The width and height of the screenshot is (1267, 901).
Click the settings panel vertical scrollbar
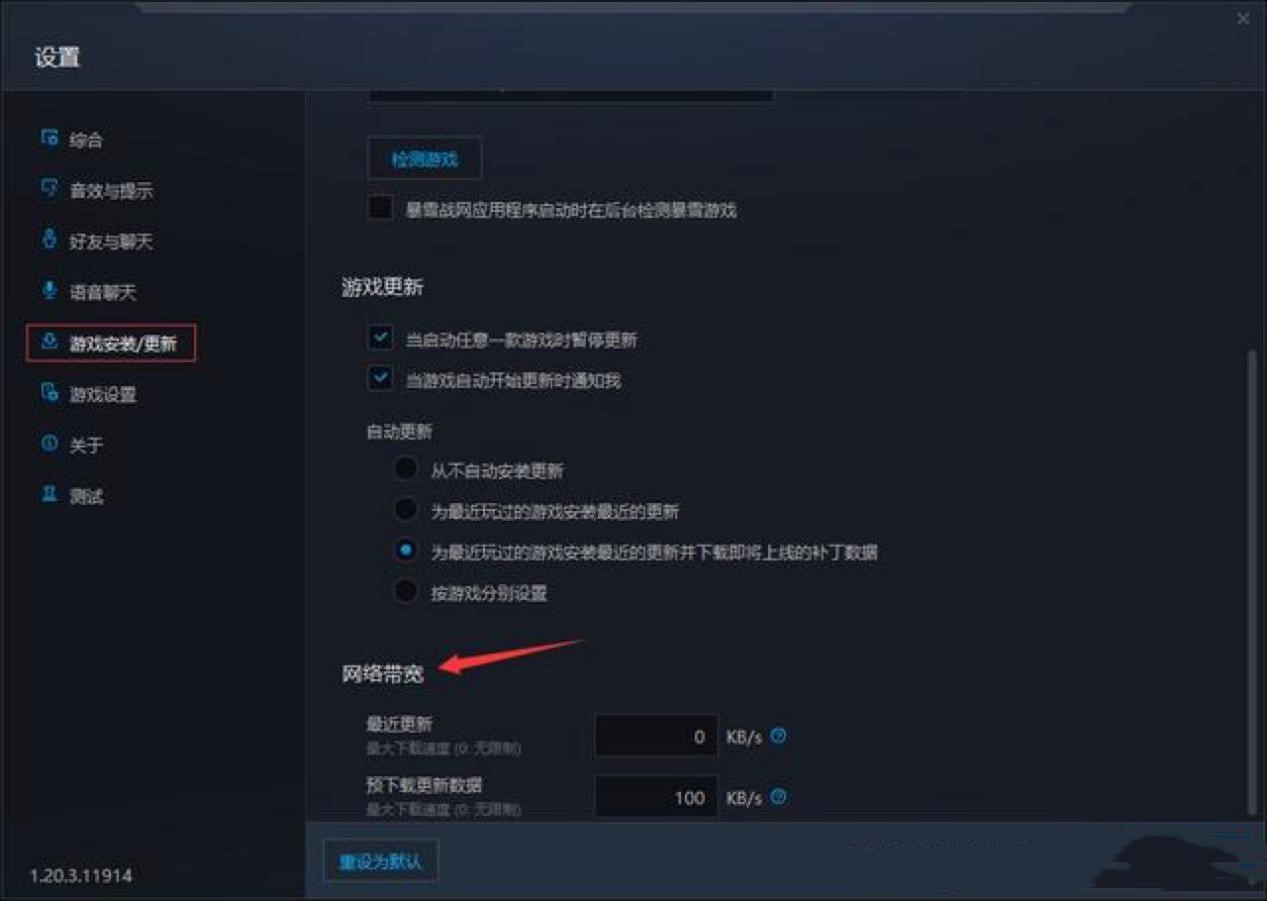pos(1252,580)
